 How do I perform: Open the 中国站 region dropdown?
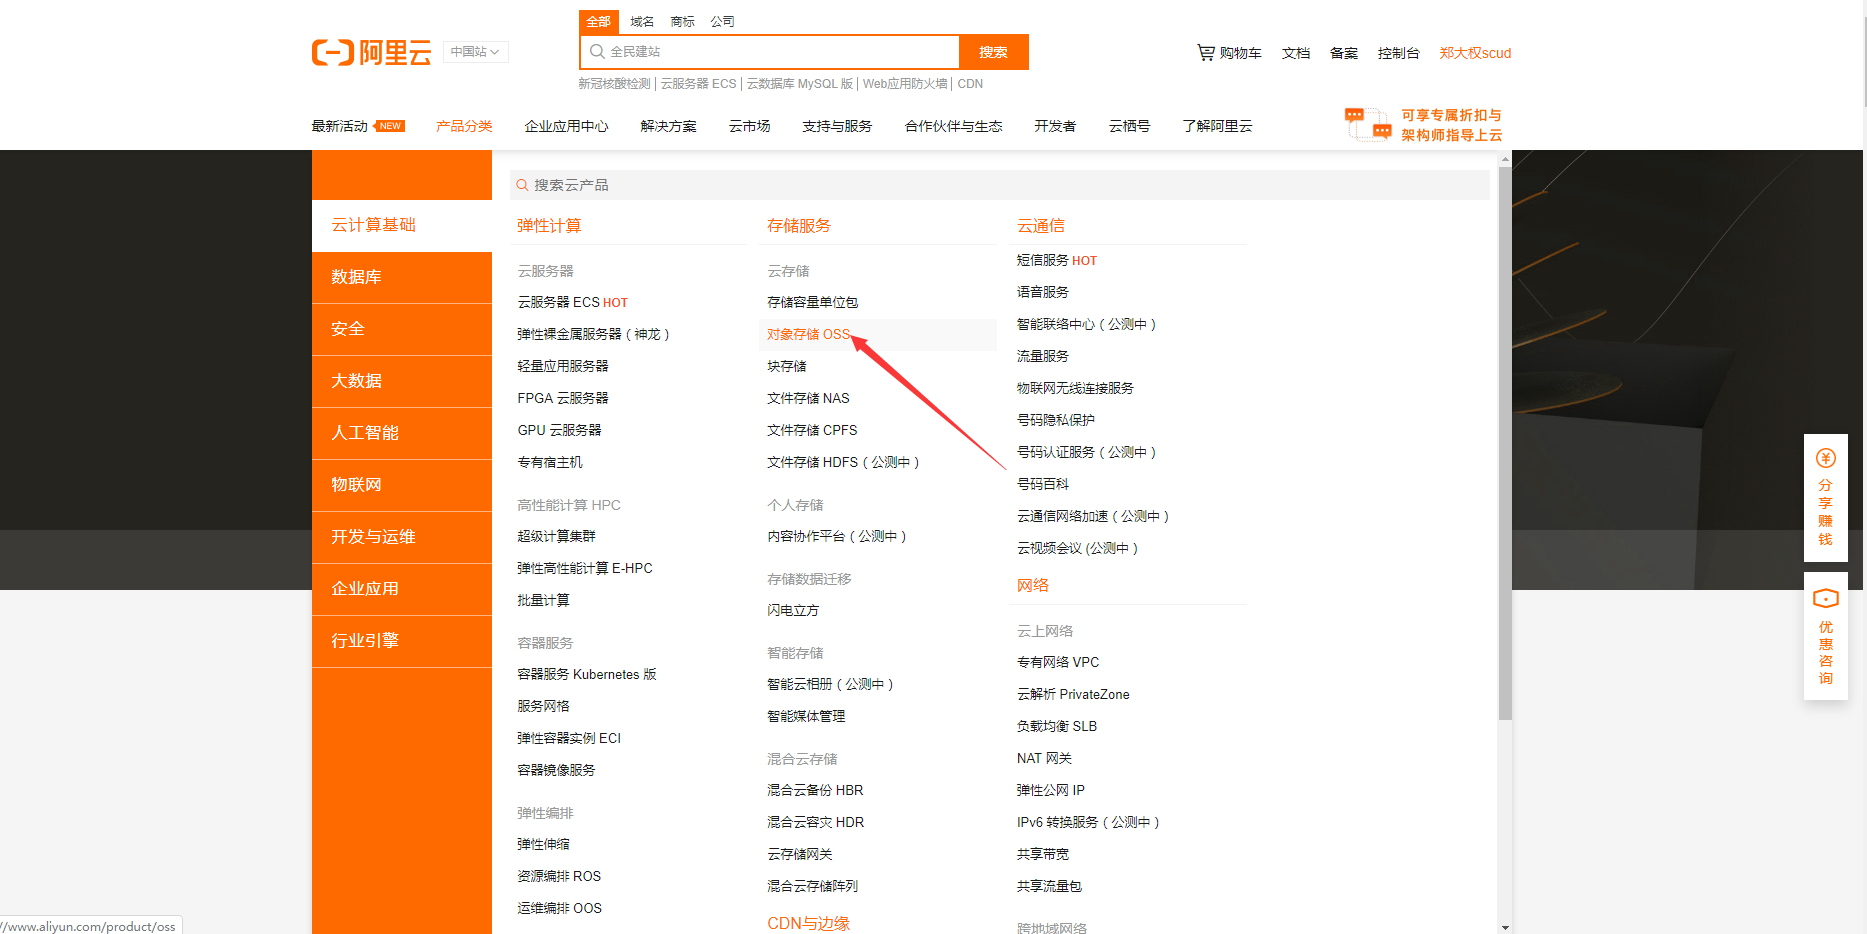pos(475,51)
